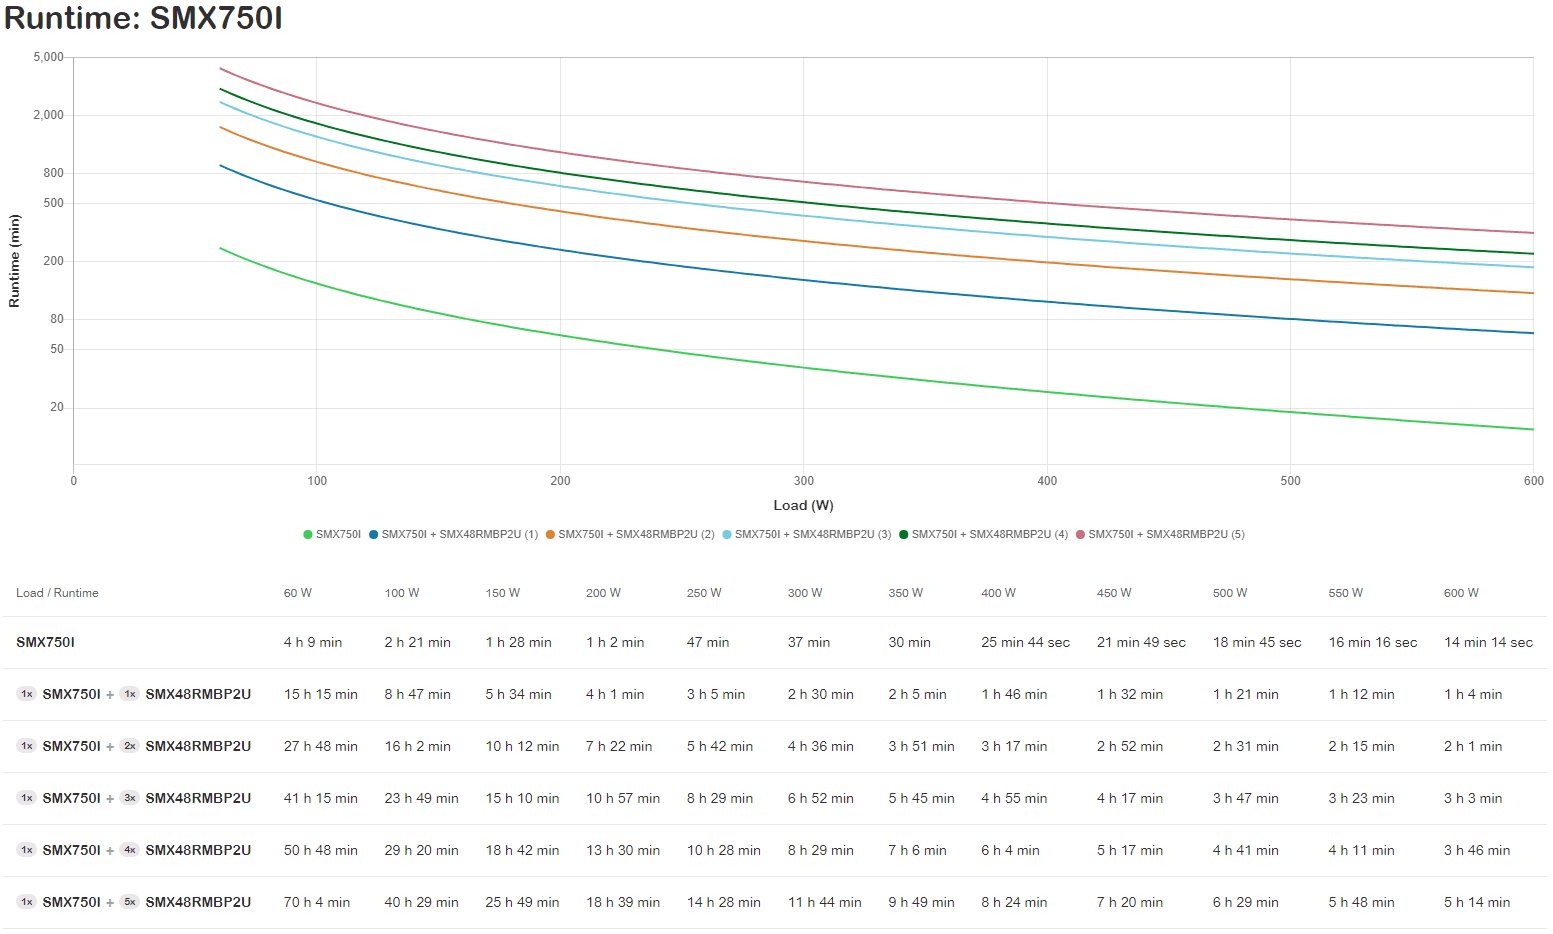Select the 11 h 44 min cell
Viewport: 1553px width, 934px height.
(x=825, y=902)
